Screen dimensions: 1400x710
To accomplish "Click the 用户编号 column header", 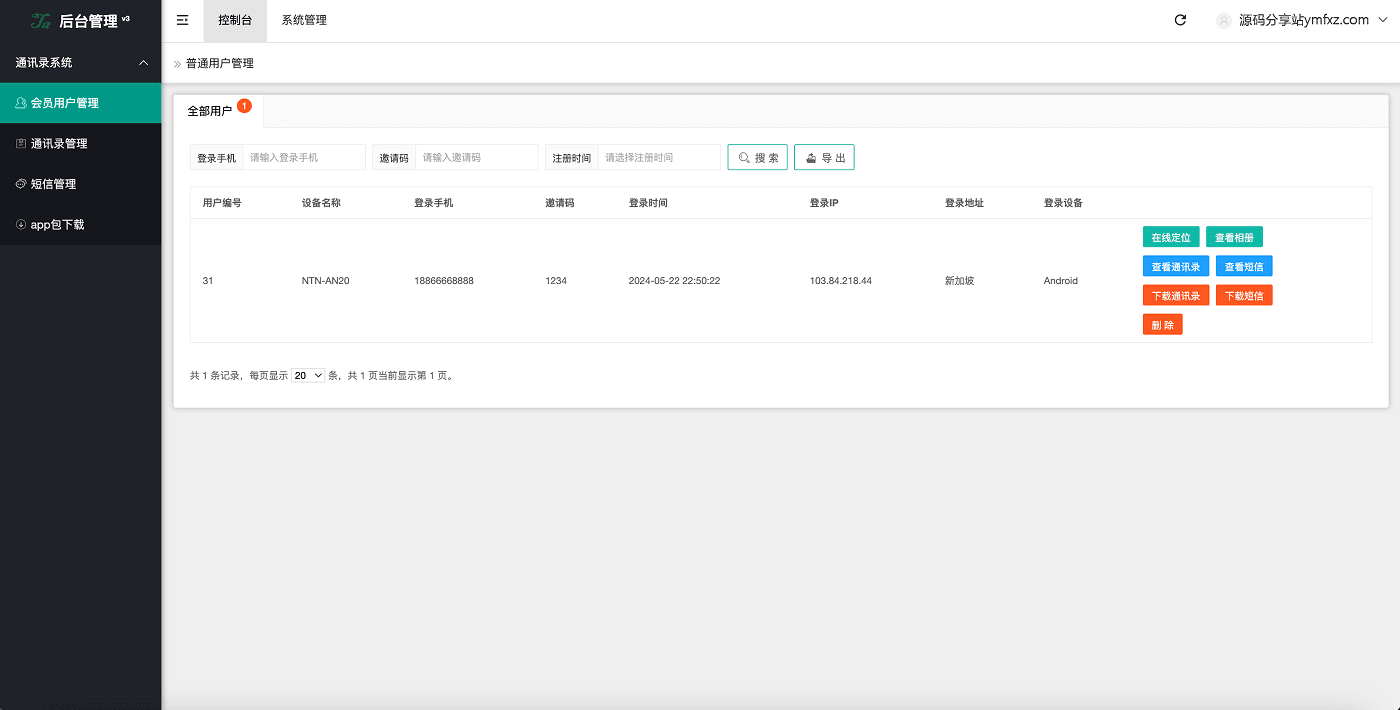I will [x=222, y=203].
